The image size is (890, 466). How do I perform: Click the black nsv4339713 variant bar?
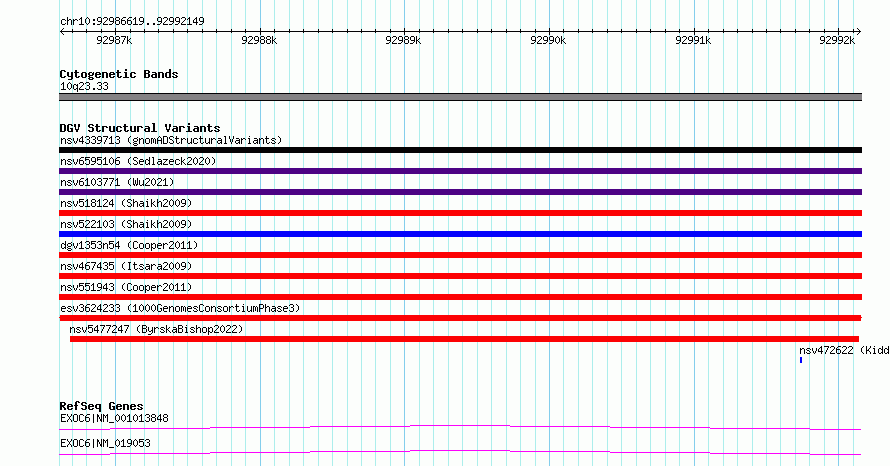pos(460,150)
